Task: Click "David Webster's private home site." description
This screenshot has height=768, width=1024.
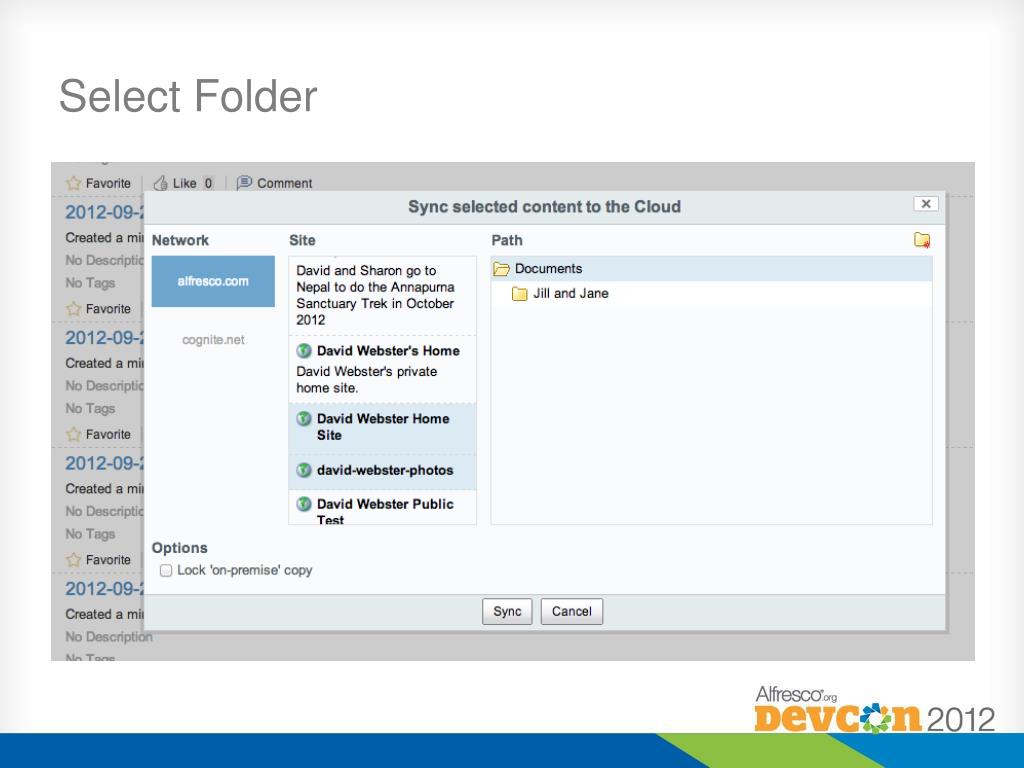Action: (x=366, y=379)
